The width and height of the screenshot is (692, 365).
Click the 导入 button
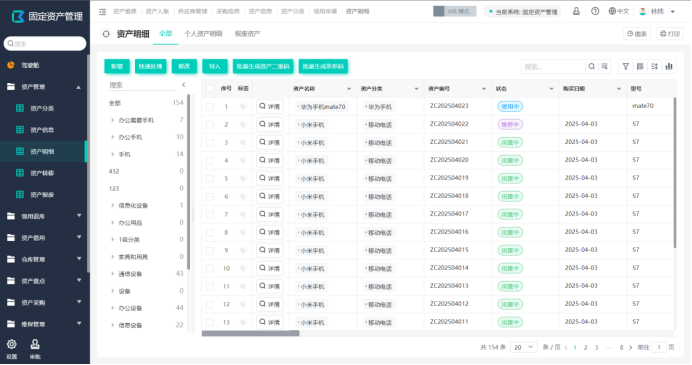tap(214, 66)
